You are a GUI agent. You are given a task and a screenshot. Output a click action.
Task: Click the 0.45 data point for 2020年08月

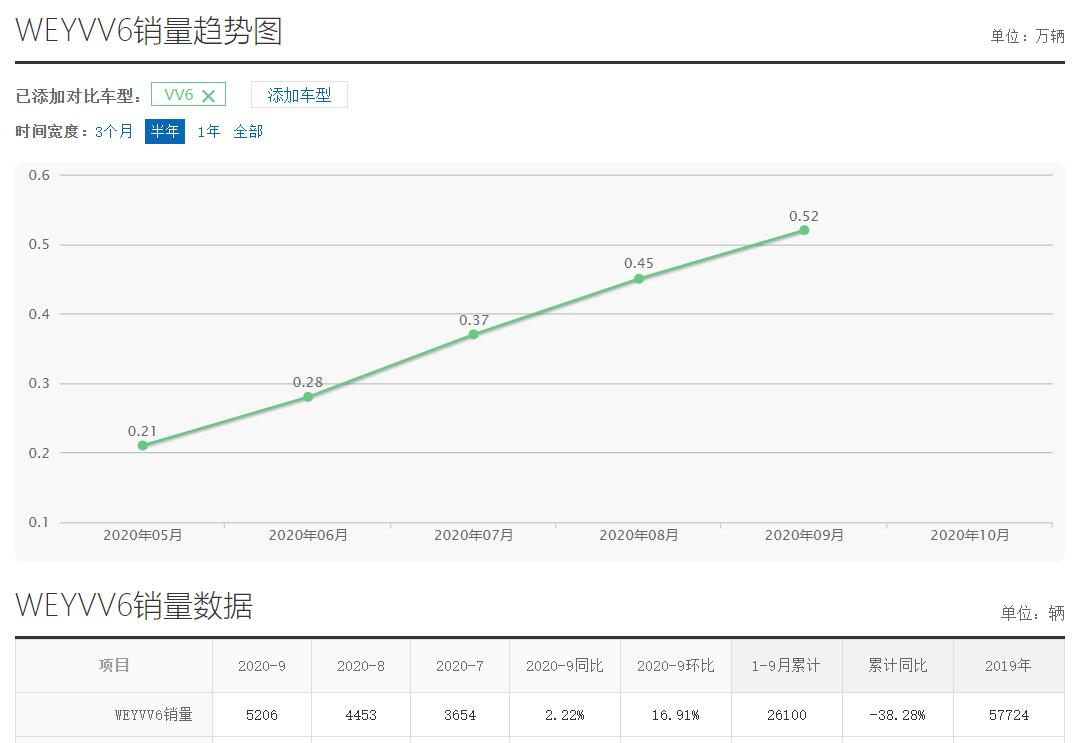tap(639, 279)
